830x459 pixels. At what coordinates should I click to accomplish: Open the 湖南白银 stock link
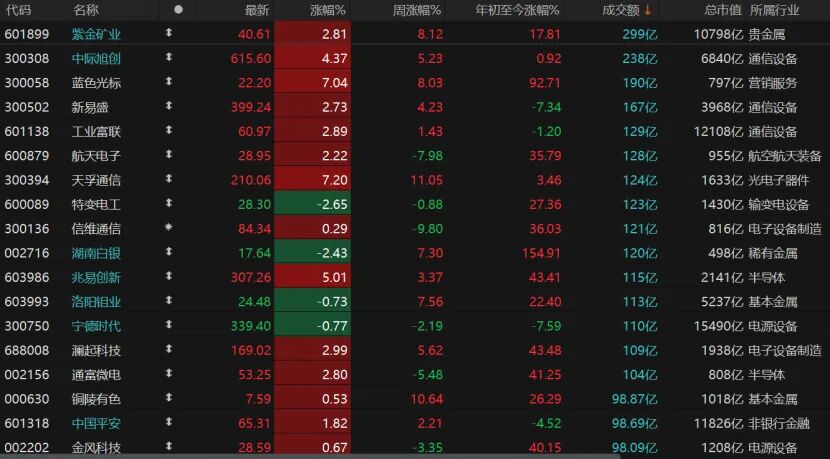96,254
